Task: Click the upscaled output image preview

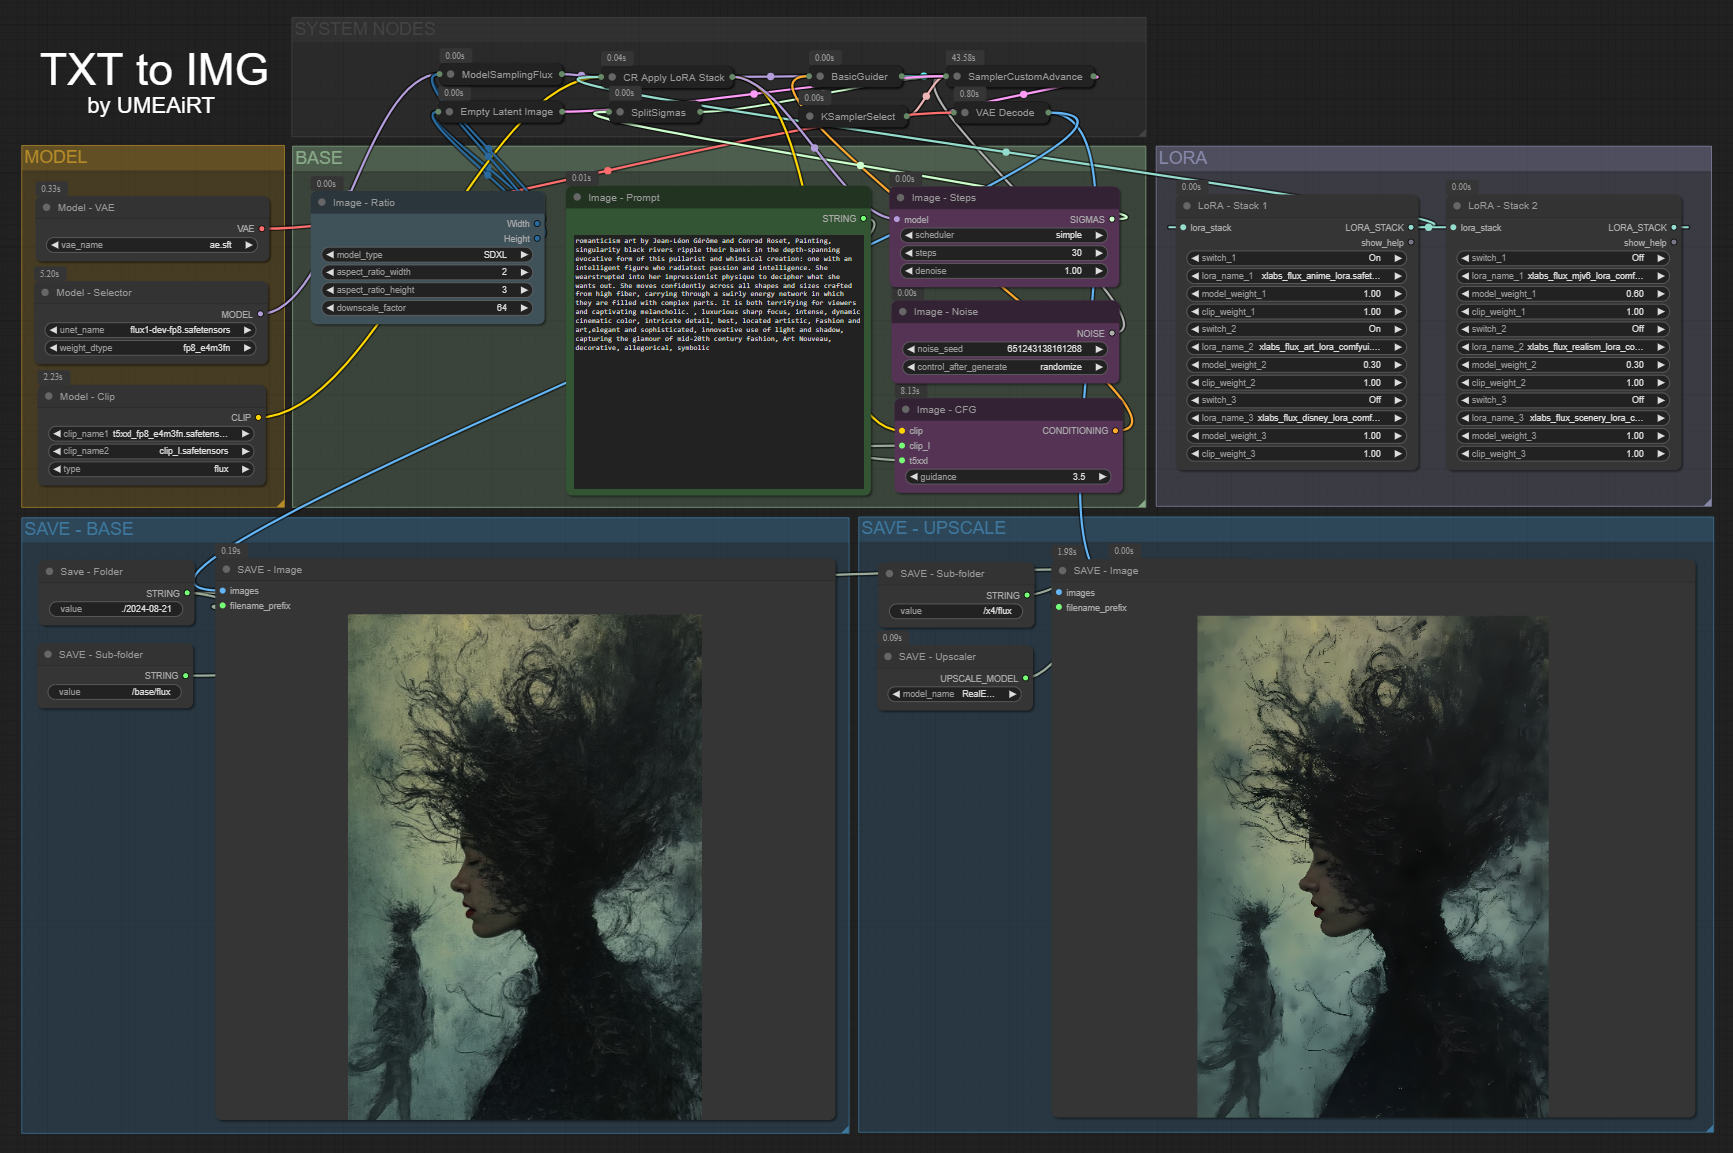Action: tap(1372, 866)
